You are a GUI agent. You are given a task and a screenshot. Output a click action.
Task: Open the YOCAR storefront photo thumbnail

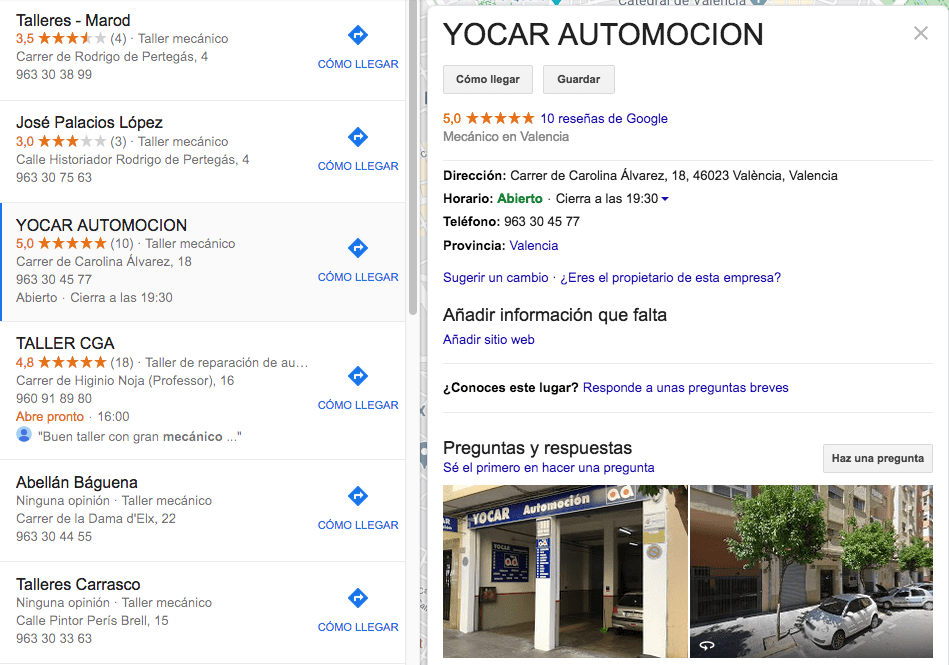[x=565, y=571]
